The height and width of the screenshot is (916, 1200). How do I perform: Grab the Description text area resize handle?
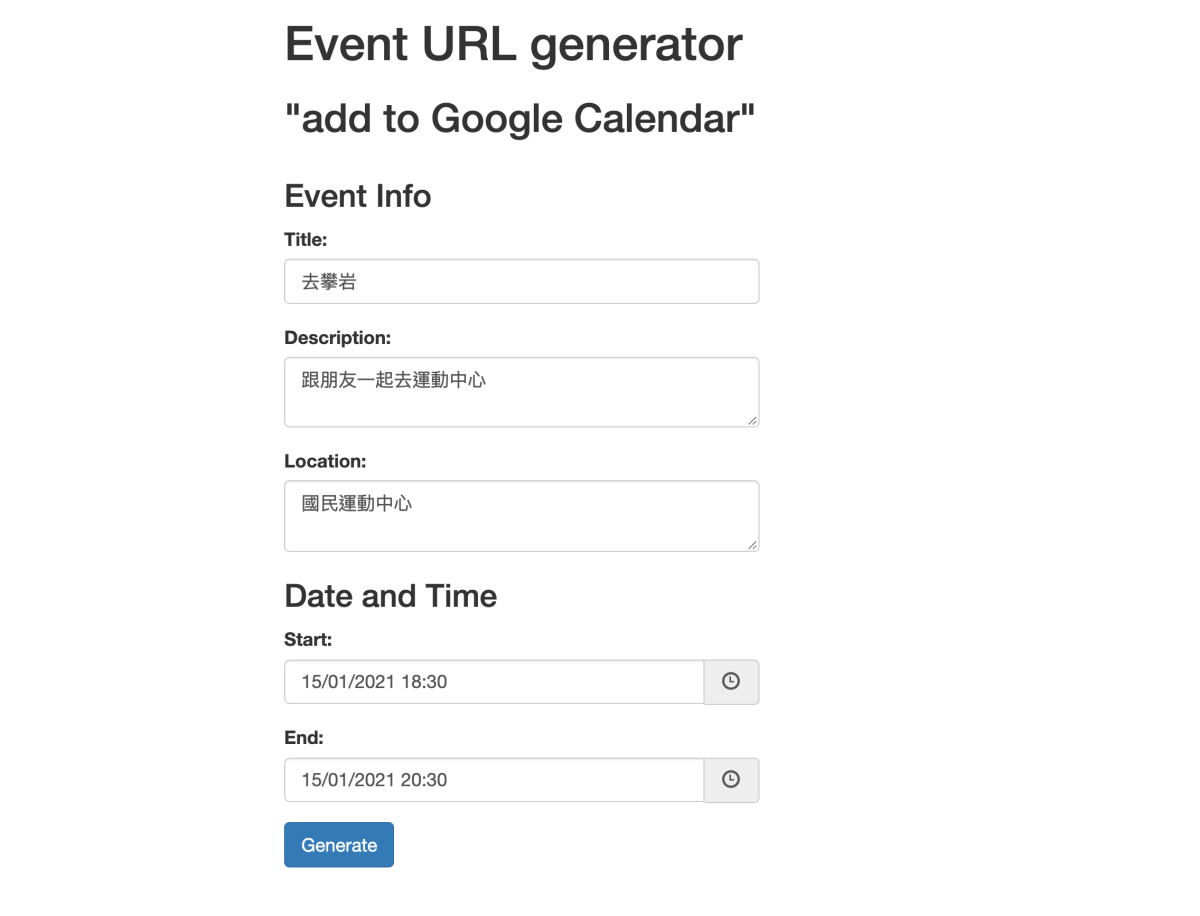pyautogui.click(x=752, y=421)
